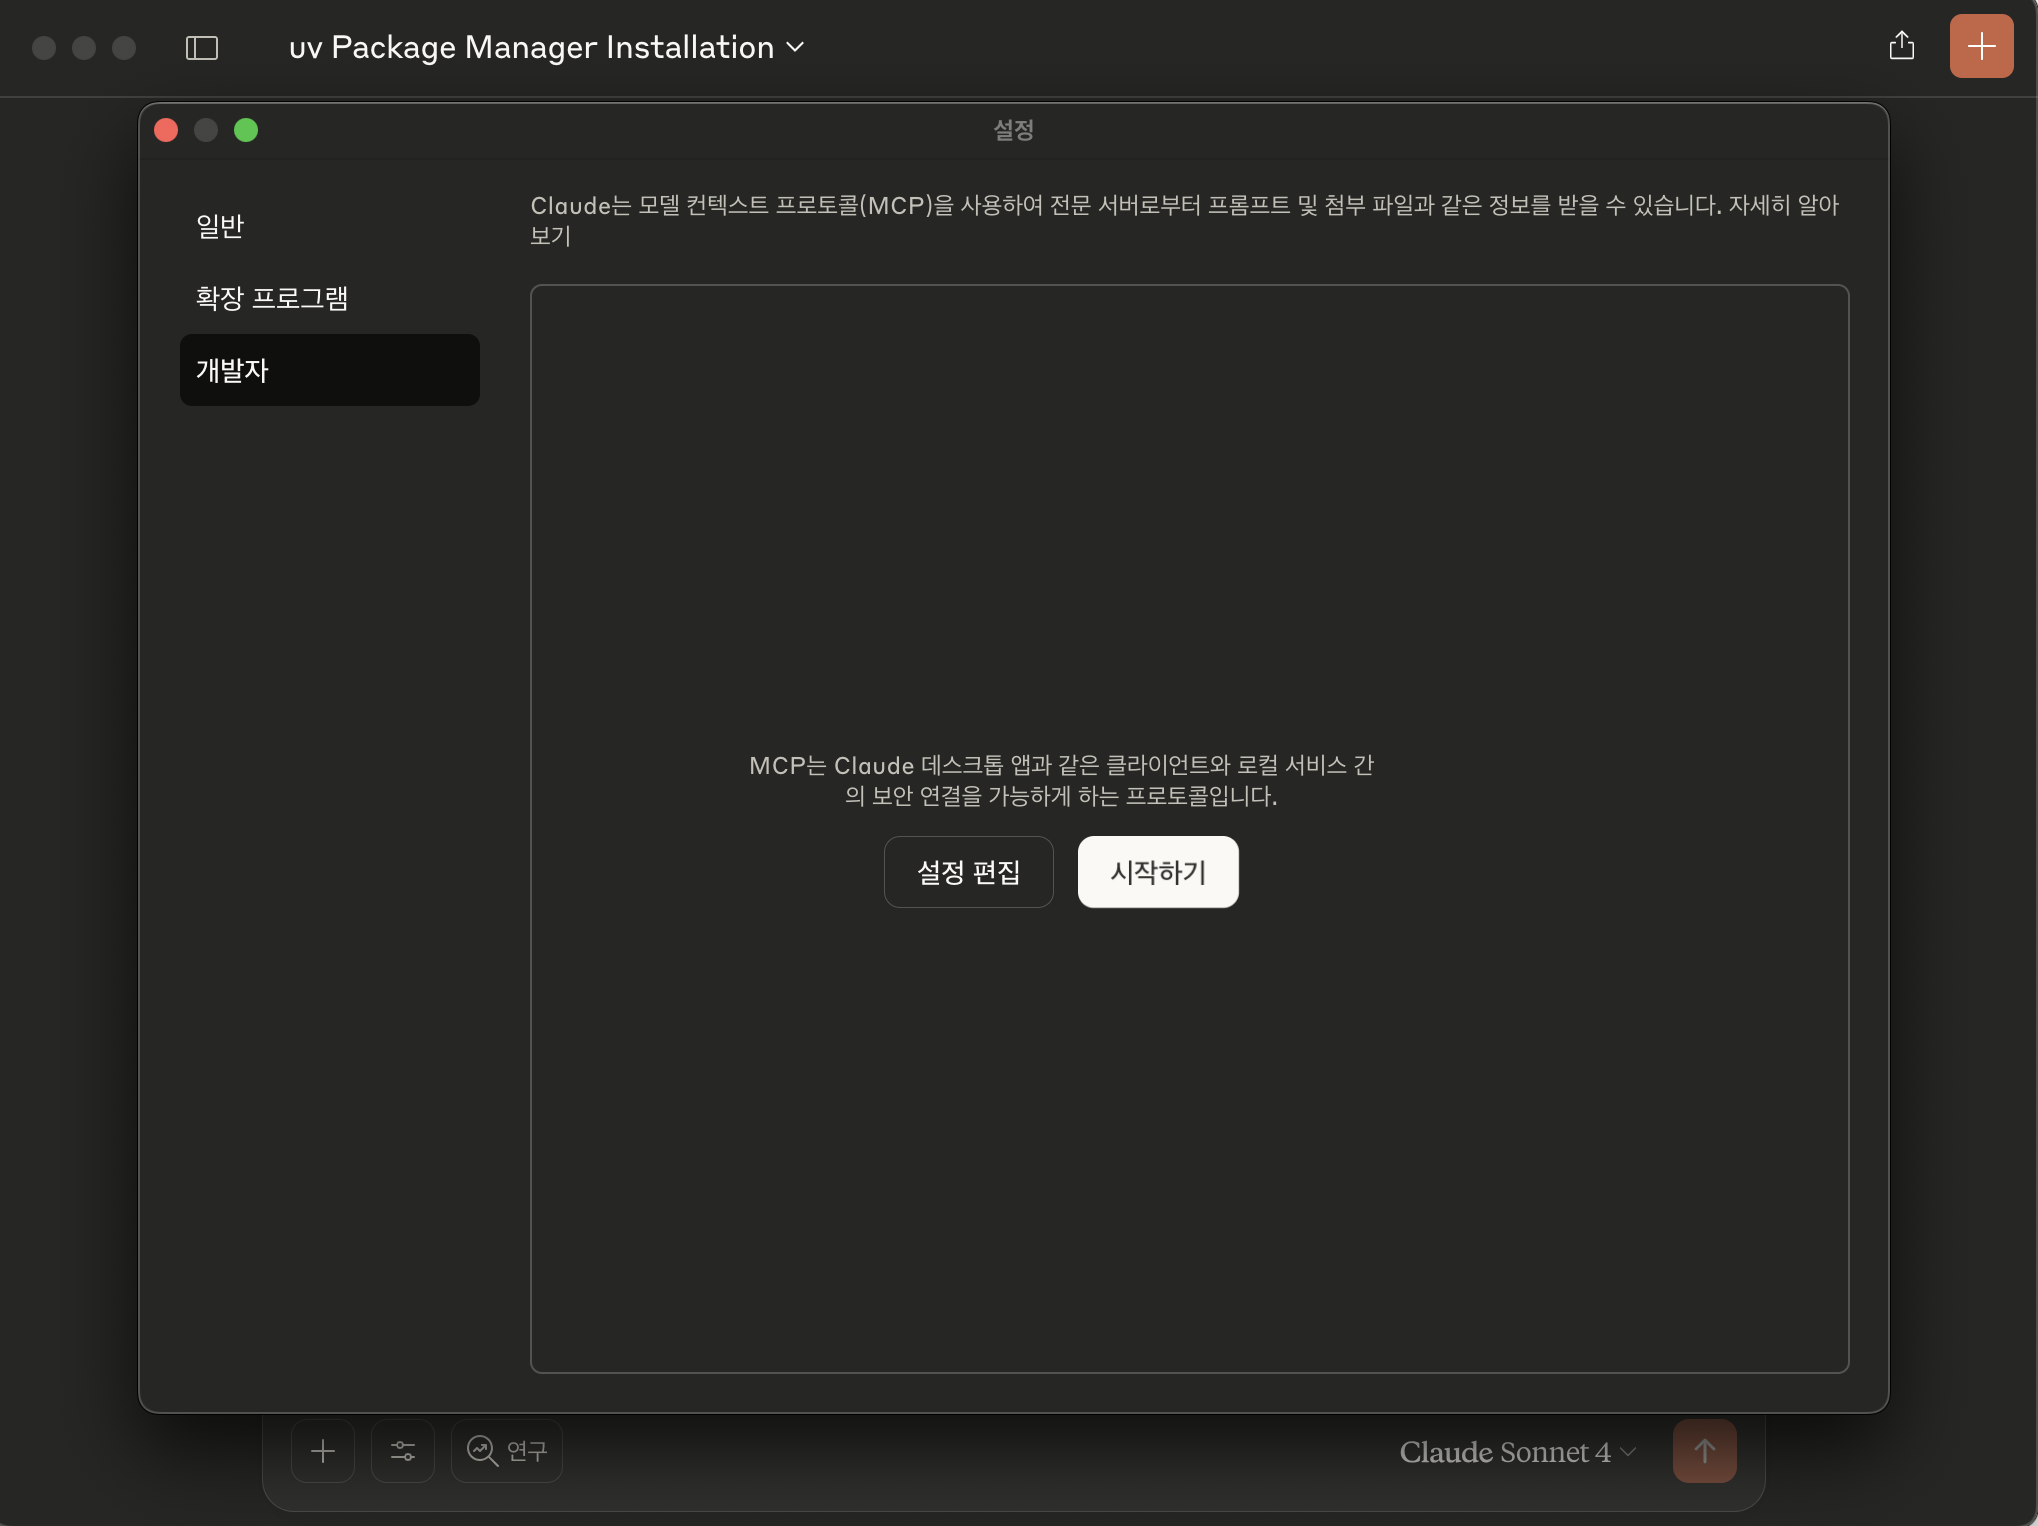Viewport: 2038px width, 1526px height.
Task: Open the tools sliders icon
Action: (x=403, y=1450)
